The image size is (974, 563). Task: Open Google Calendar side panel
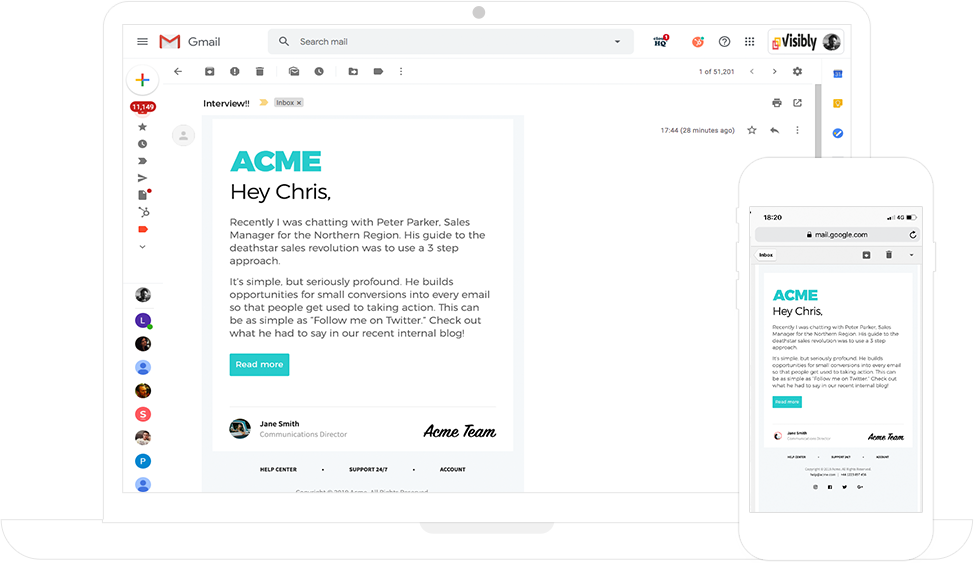[x=837, y=74]
